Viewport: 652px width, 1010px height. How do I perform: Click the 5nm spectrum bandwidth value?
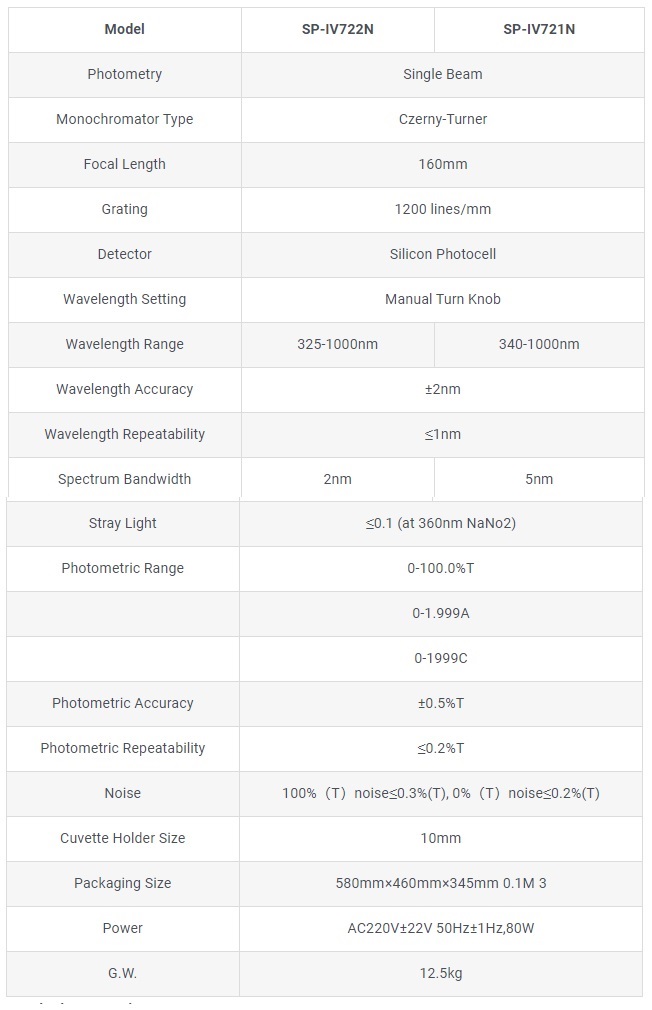pos(539,479)
